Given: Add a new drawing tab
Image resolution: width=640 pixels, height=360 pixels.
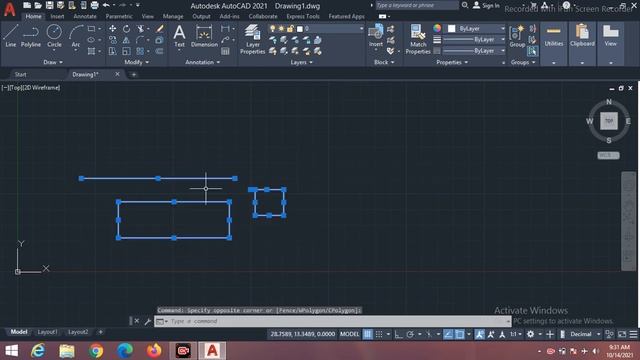Looking at the screenshot, I should [x=134, y=74].
